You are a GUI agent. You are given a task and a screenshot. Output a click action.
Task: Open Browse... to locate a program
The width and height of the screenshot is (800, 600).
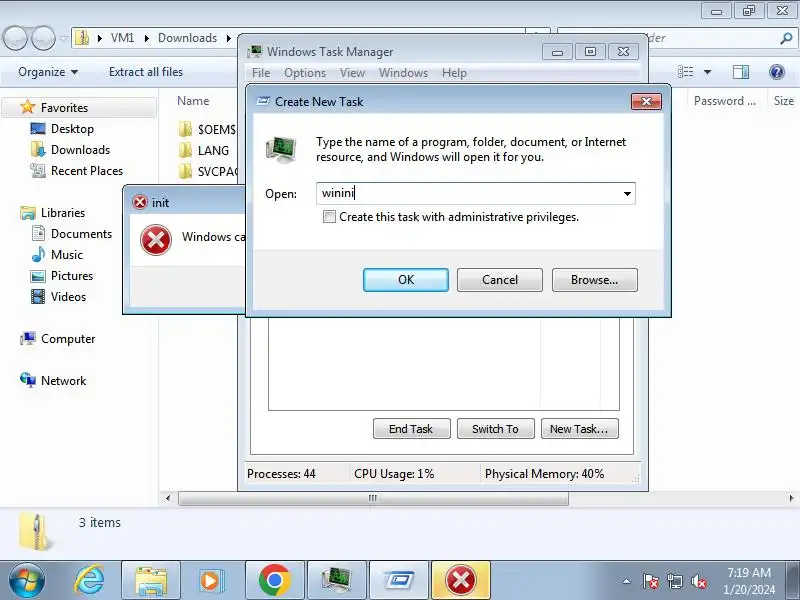(594, 280)
